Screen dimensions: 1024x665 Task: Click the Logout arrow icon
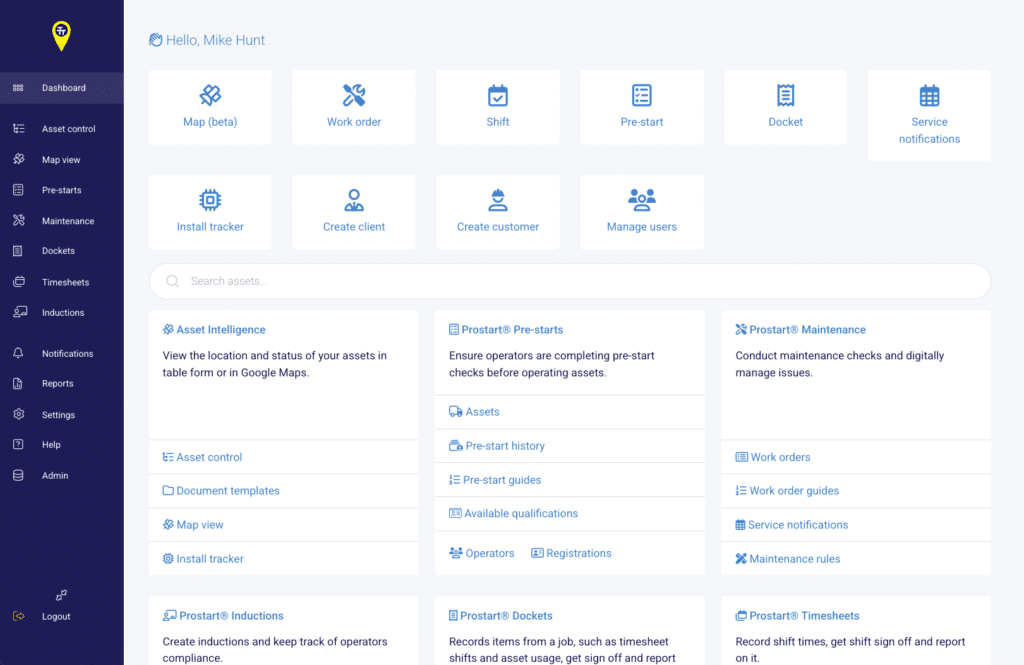[x=19, y=616]
